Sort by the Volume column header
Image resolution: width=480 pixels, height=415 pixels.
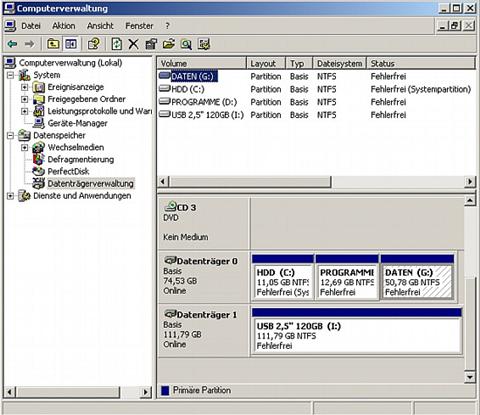click(x=202, y=63)
